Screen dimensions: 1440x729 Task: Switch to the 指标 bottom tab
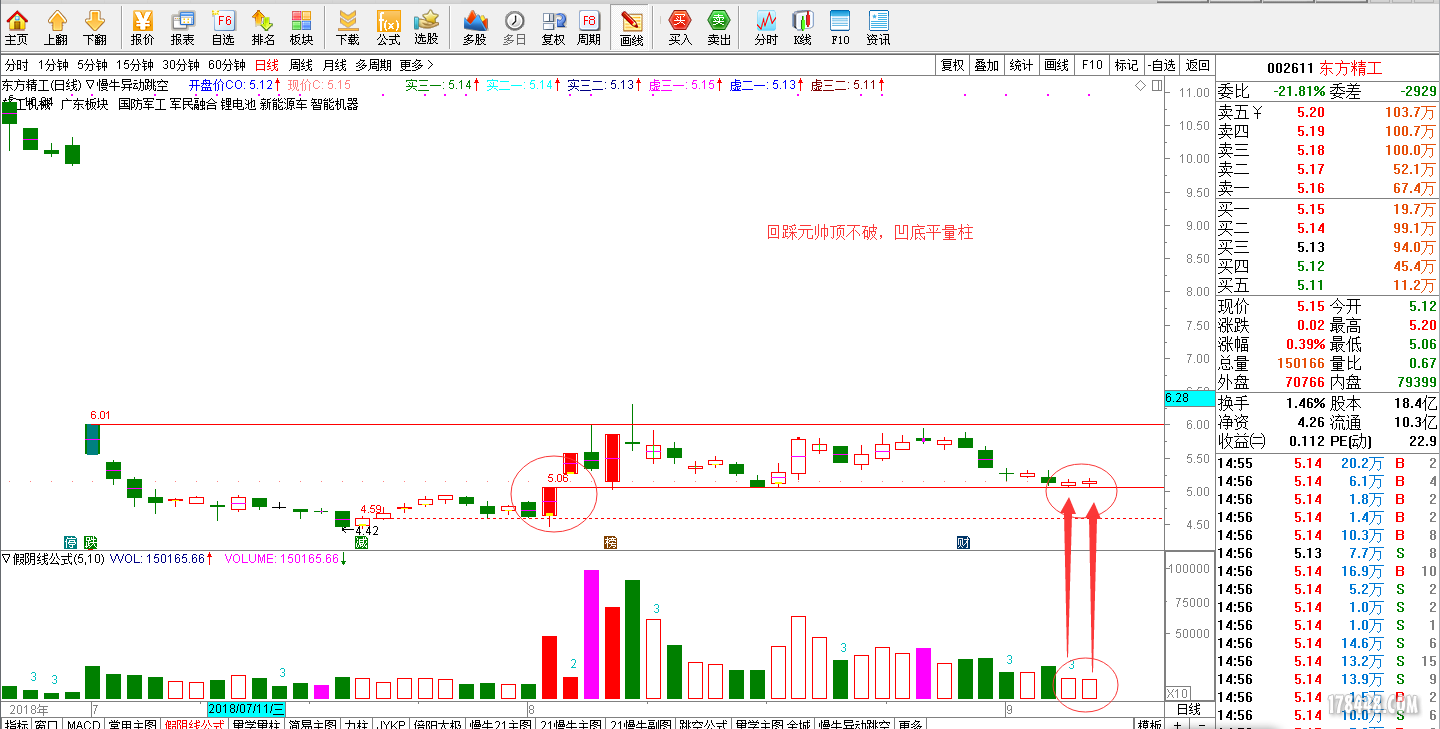click(16, 723)
